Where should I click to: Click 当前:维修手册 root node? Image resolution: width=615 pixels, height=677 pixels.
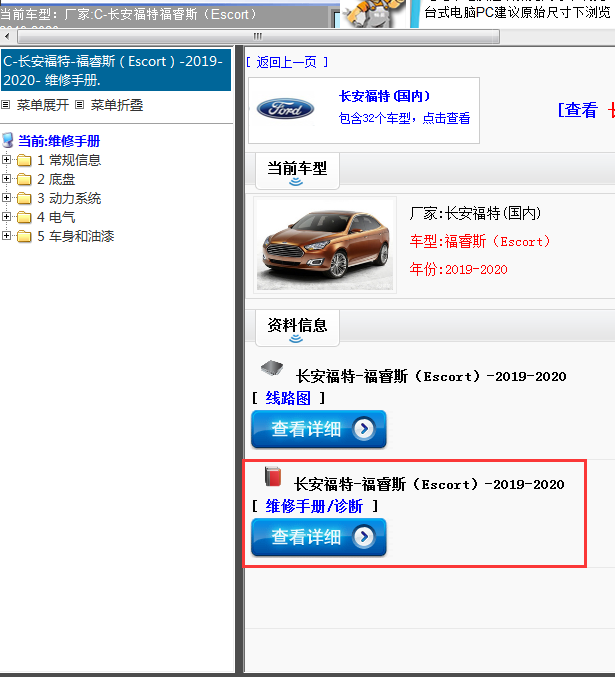coord(59,141)
